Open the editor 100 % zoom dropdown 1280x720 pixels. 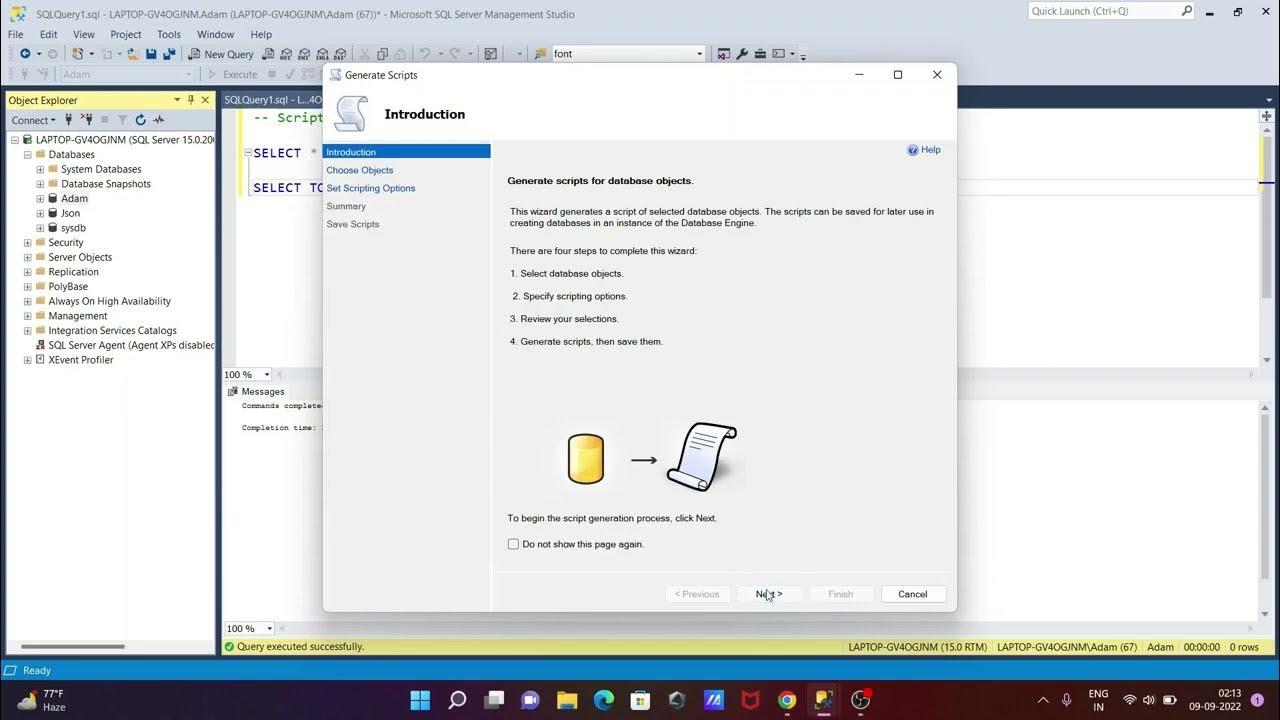267,375
